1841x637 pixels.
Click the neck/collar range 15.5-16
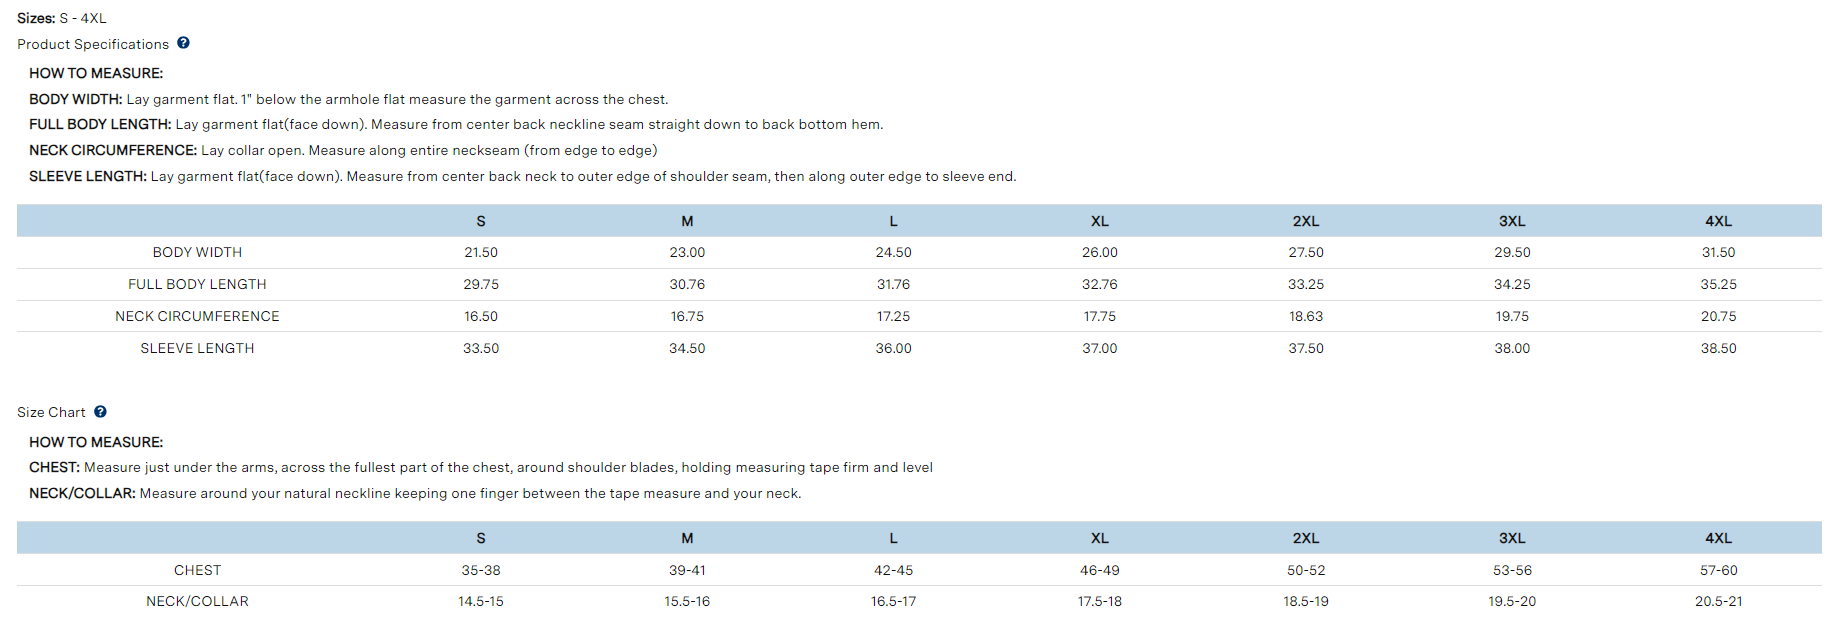[x=687, y=602]
